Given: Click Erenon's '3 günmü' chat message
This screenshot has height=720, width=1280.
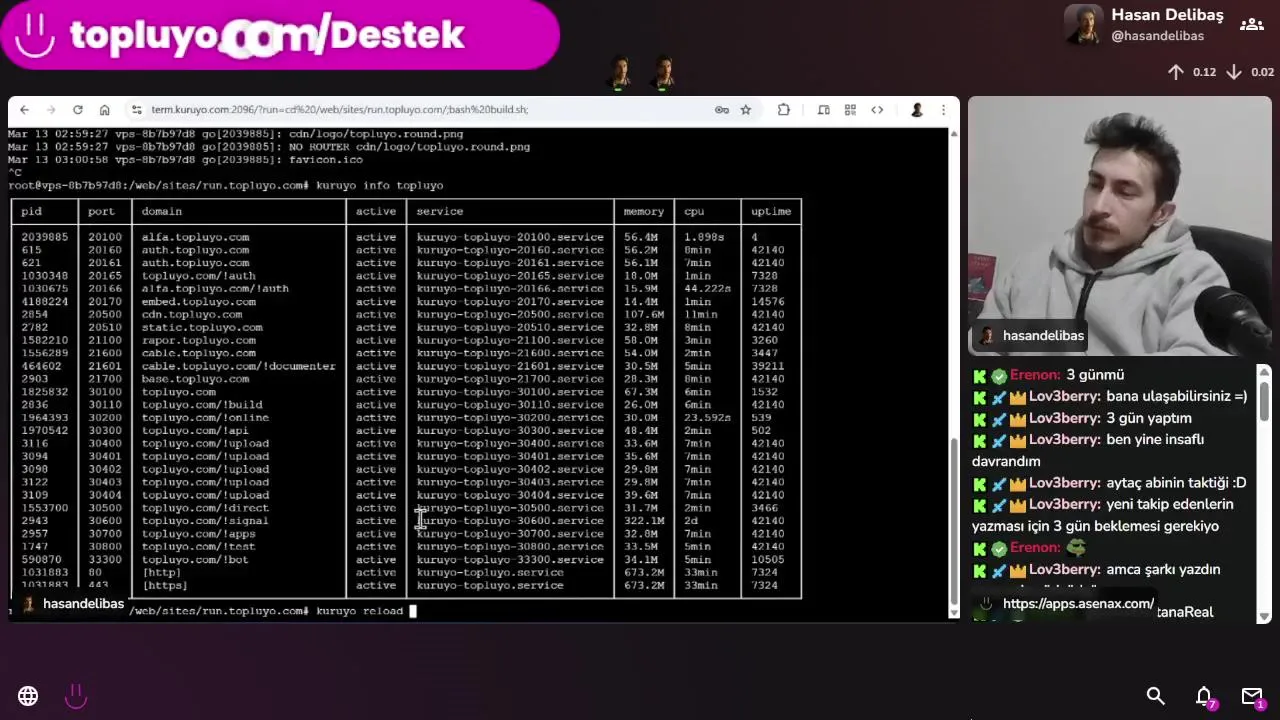Looking at the screenshot, I should click(1095, 375).
